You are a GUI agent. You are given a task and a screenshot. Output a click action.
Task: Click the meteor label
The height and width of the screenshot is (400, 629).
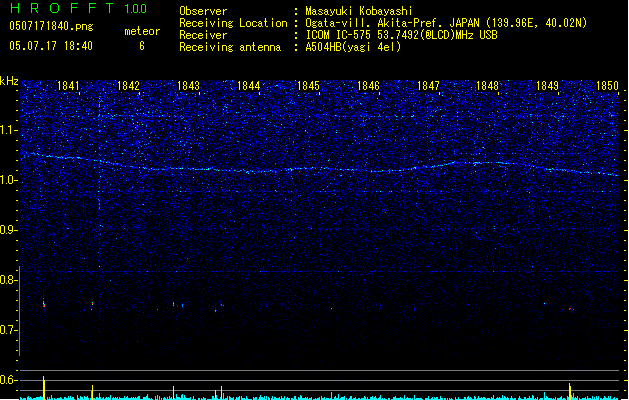click(141, 31)
